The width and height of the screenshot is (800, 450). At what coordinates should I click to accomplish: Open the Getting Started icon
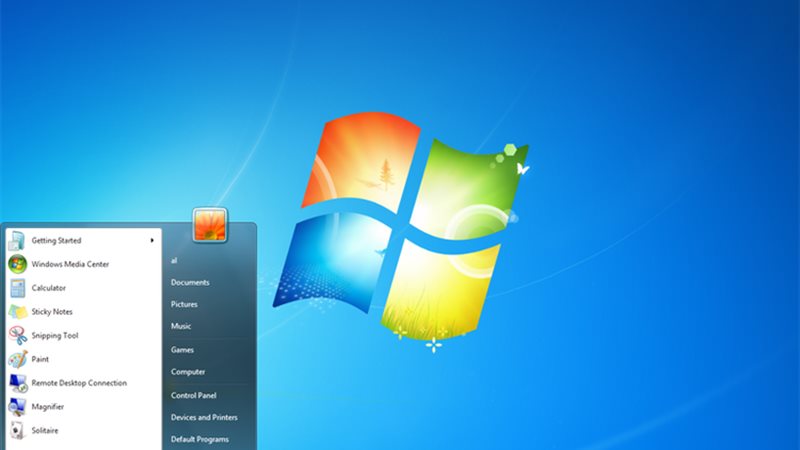17,240
